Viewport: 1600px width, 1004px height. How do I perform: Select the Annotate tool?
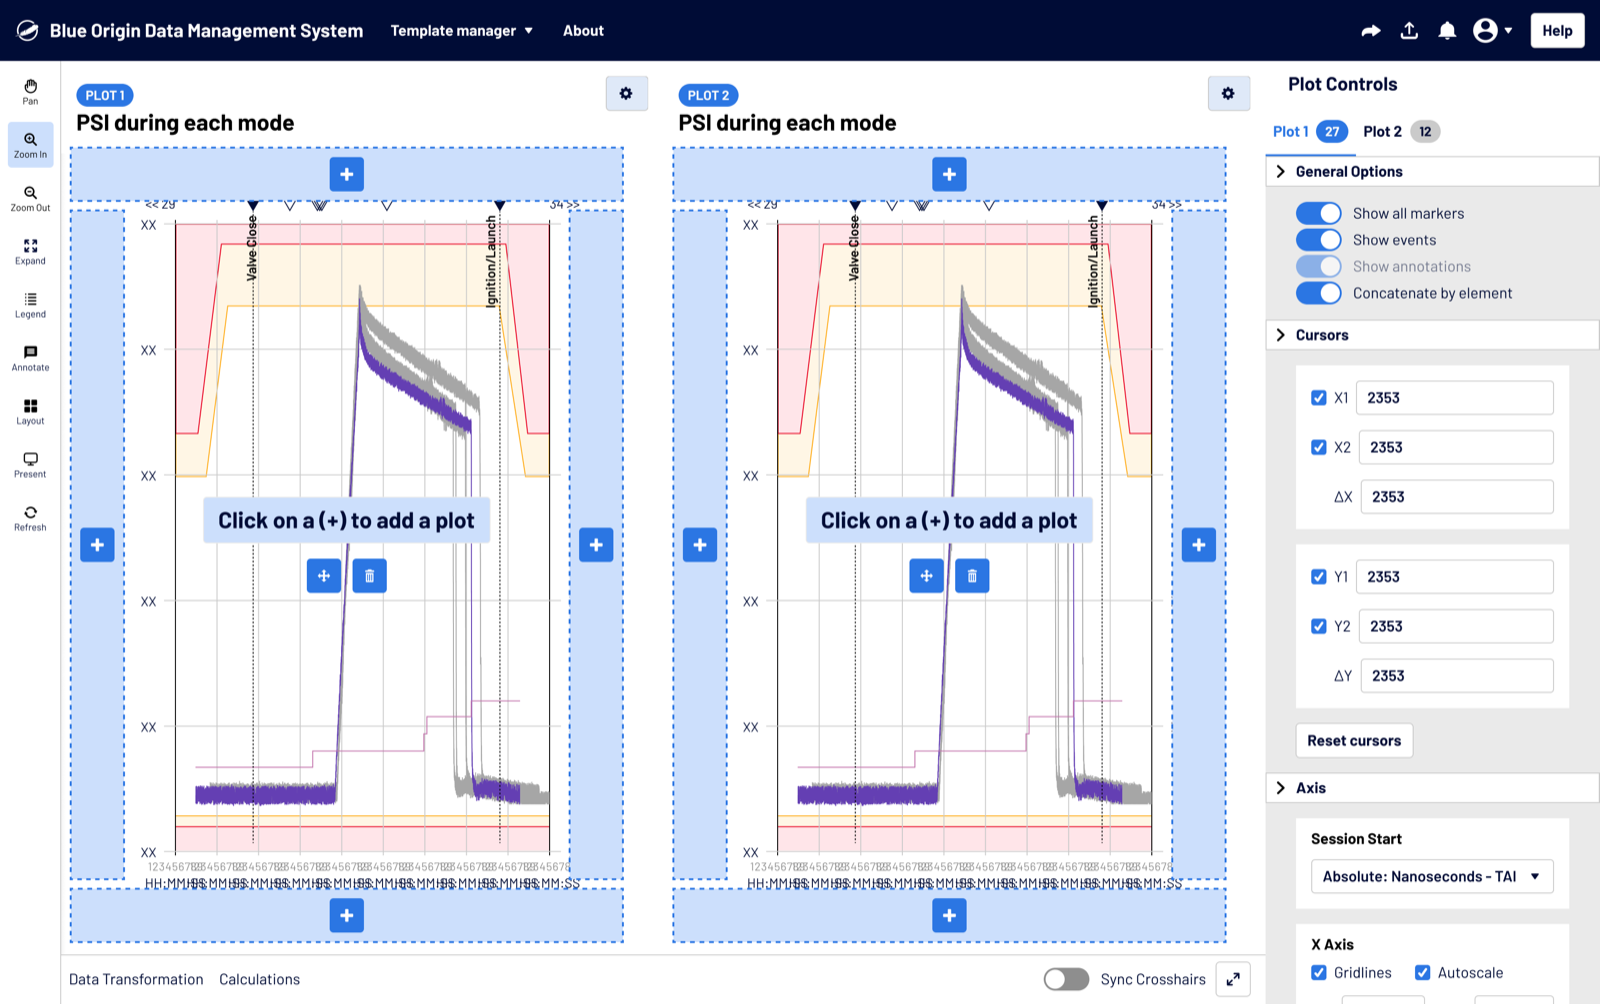pyautogui.click(x=30, y=358)
